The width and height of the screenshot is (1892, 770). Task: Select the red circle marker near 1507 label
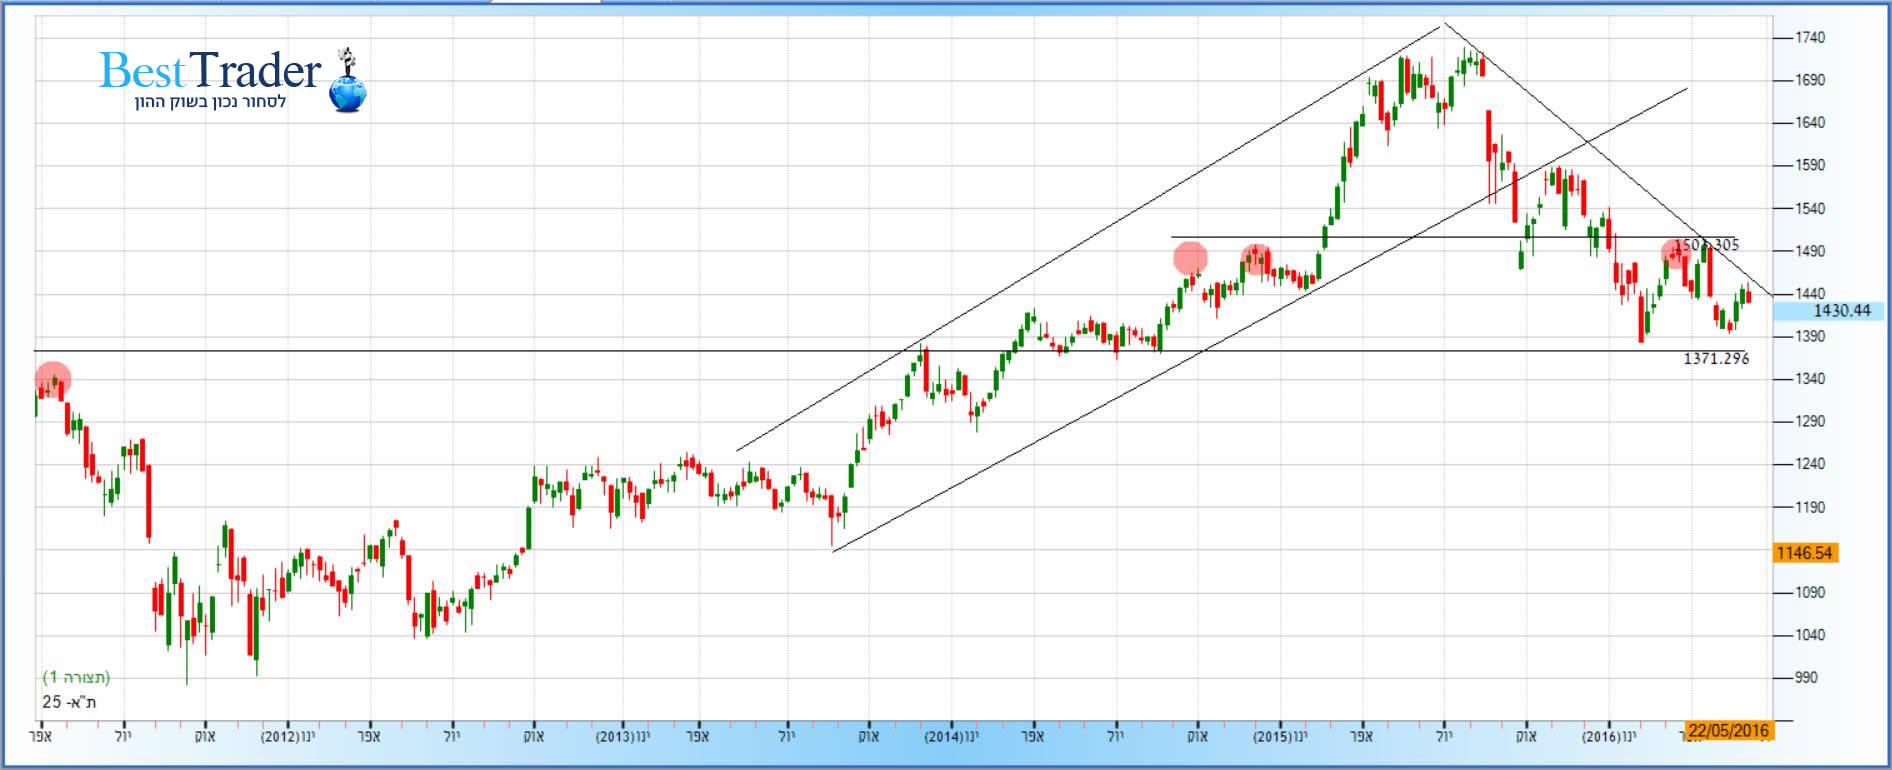[1676, 254]
